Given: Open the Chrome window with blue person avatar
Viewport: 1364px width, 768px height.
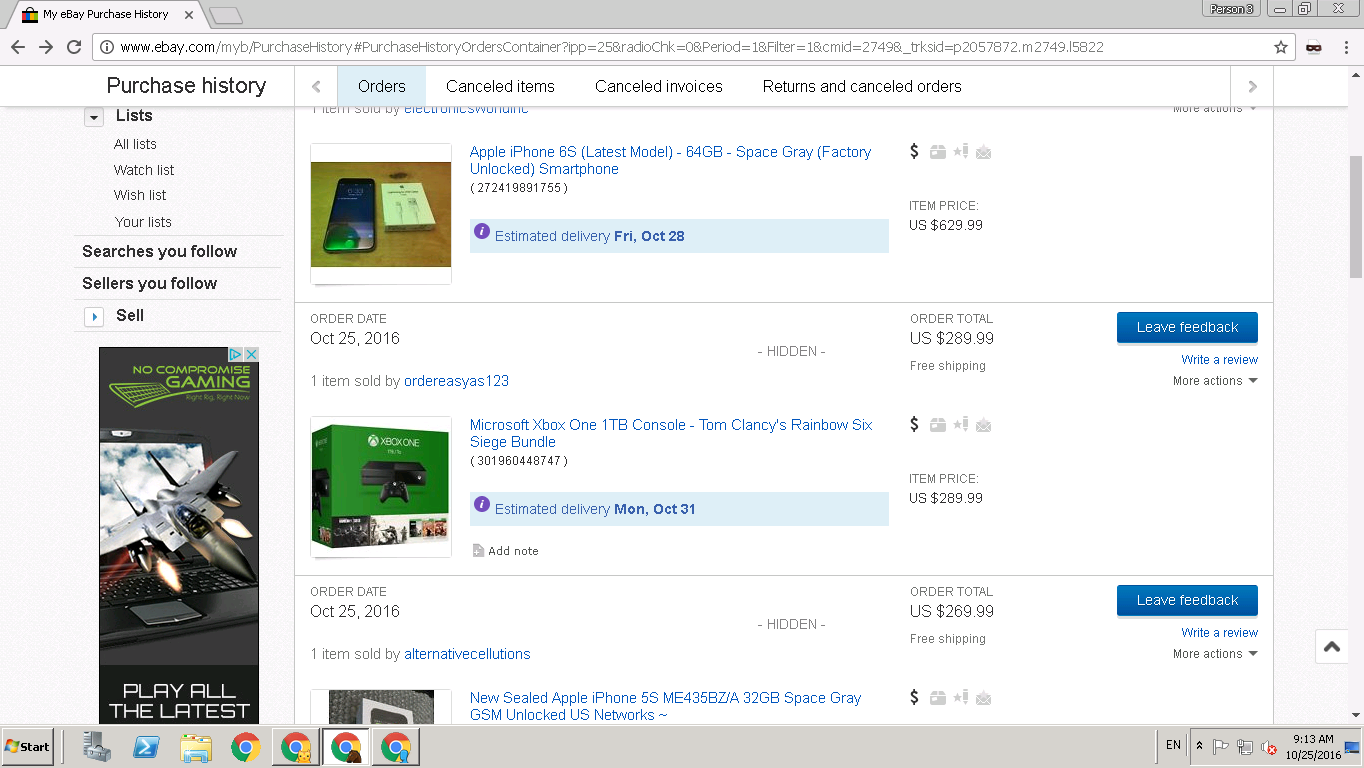Looking at the screenshot, I should (395, 747).
